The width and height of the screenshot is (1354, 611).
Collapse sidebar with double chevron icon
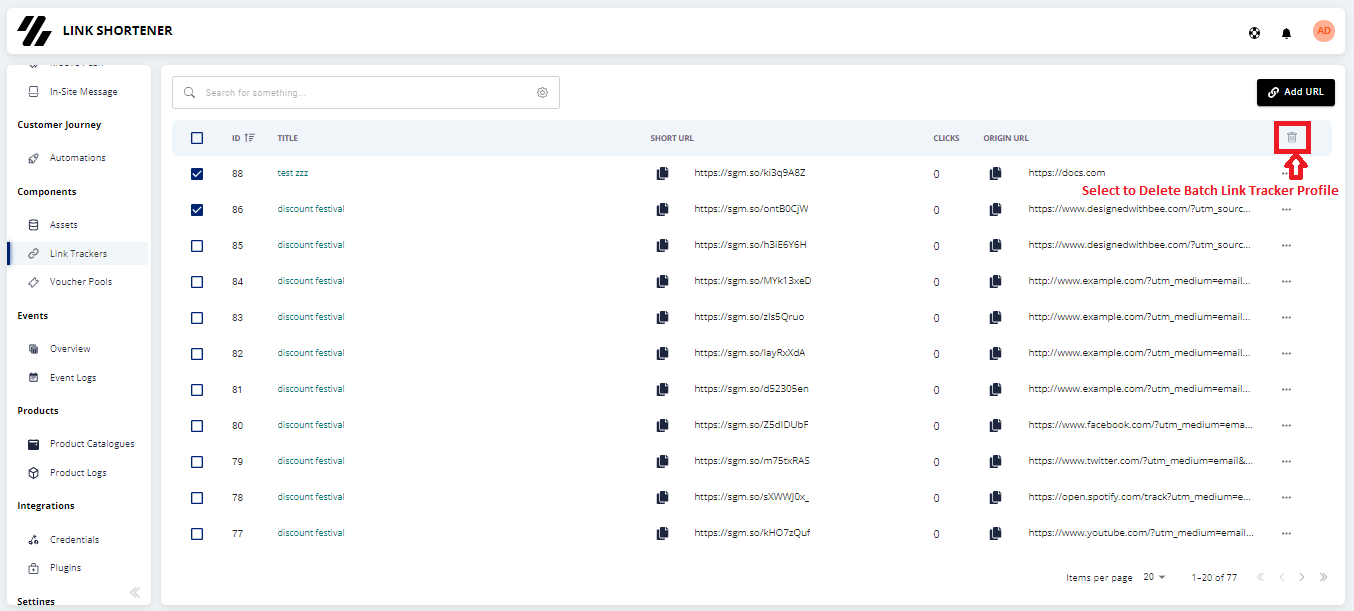tap(135, 593)
